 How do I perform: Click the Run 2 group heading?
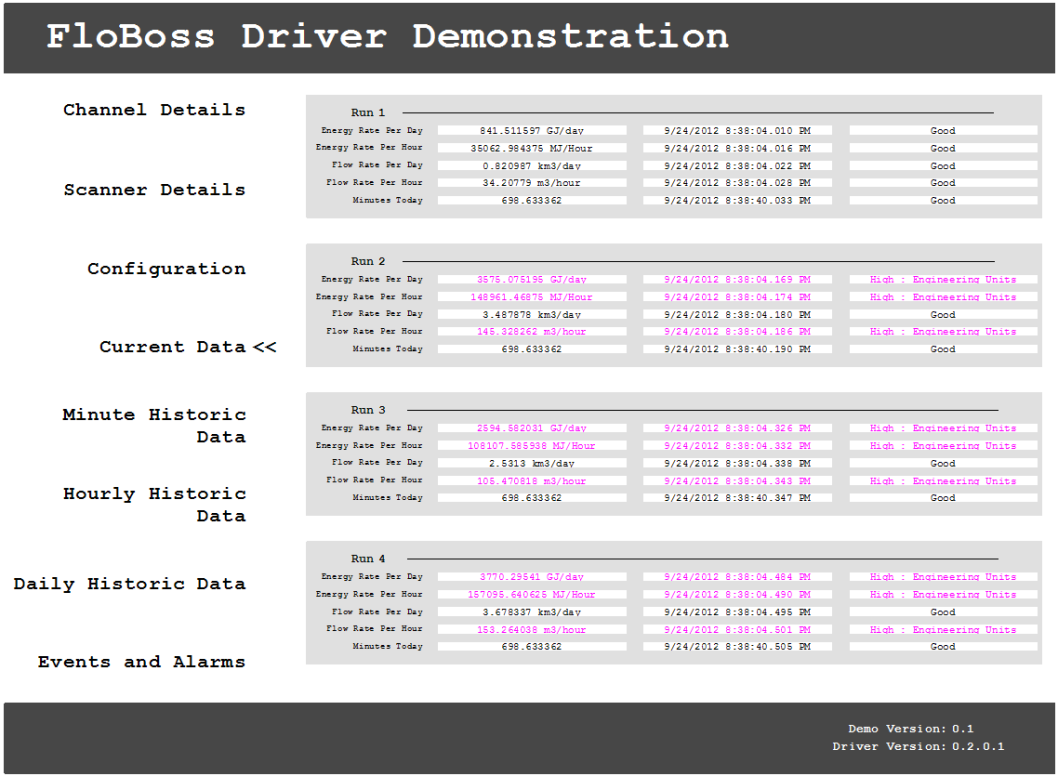coord(368,261)
